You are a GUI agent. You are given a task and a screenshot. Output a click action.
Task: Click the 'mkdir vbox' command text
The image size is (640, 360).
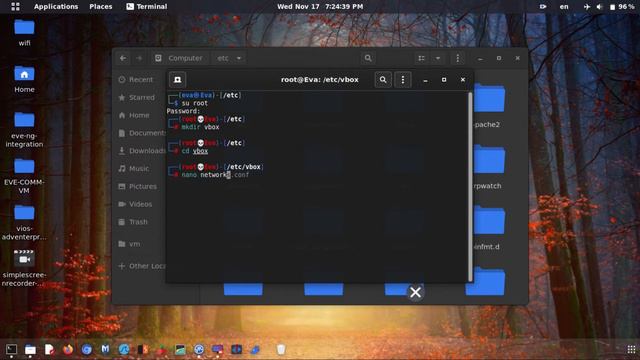[x=200, y=127]
